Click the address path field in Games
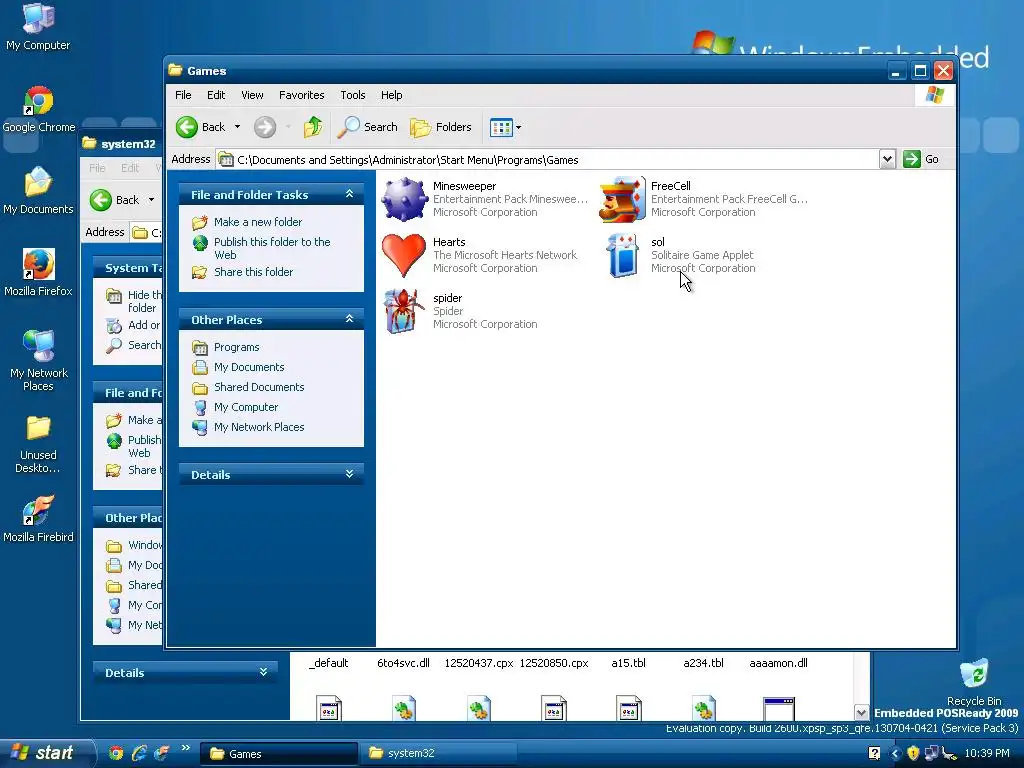The image size is (1024, 768). (x=547, y=159)
